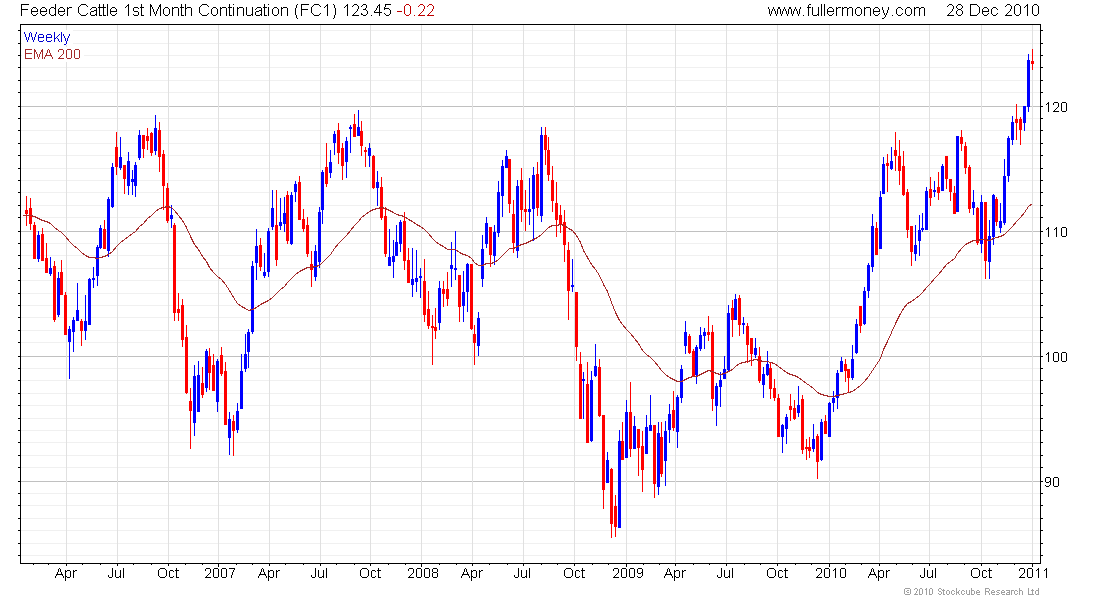
Task: Click the "Oct" label just before 2009
Action: [x=574, y=573]
